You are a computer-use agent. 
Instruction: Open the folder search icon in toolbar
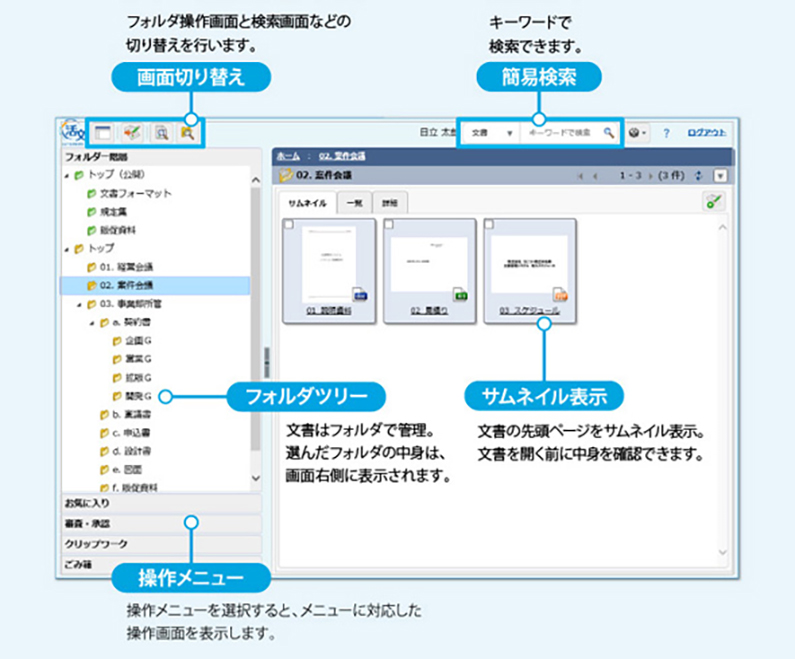coord(187,132)
